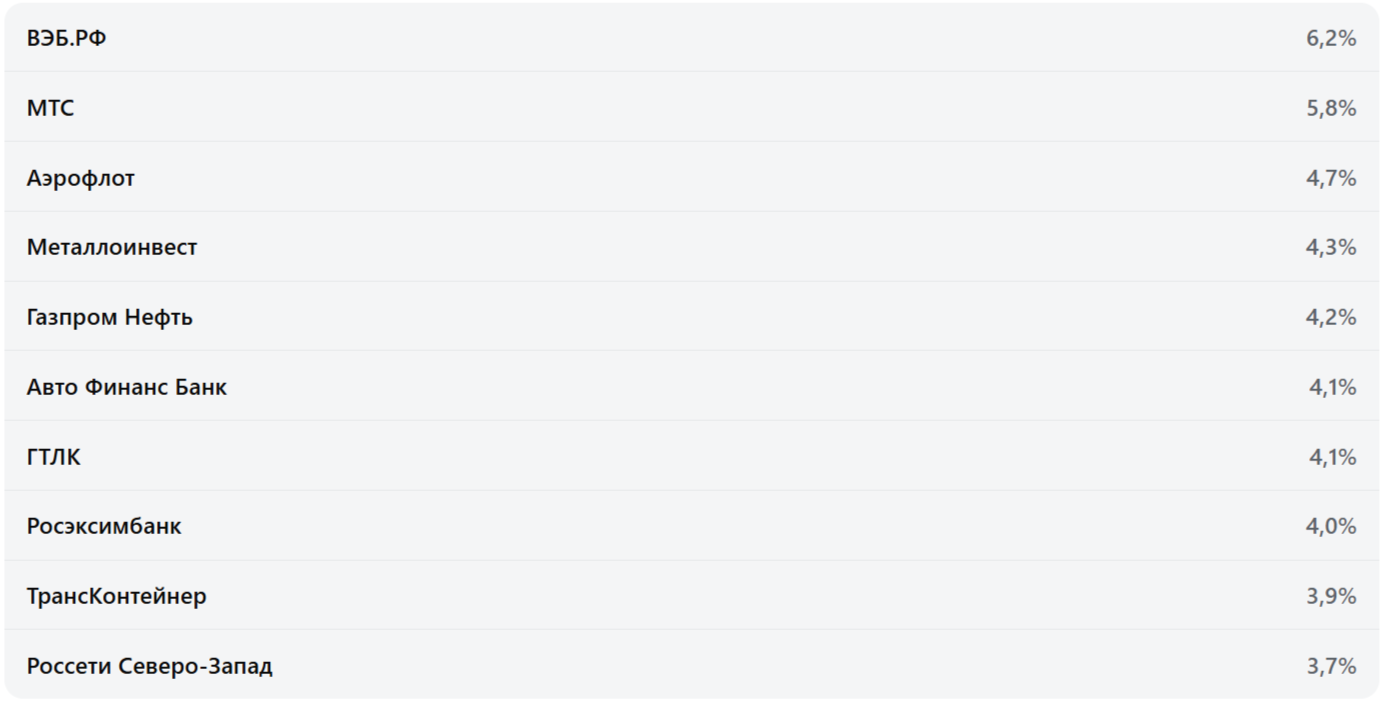Select the МТС row label
This screenshot has width=1385, height=704.
click(x=50, y=108)
